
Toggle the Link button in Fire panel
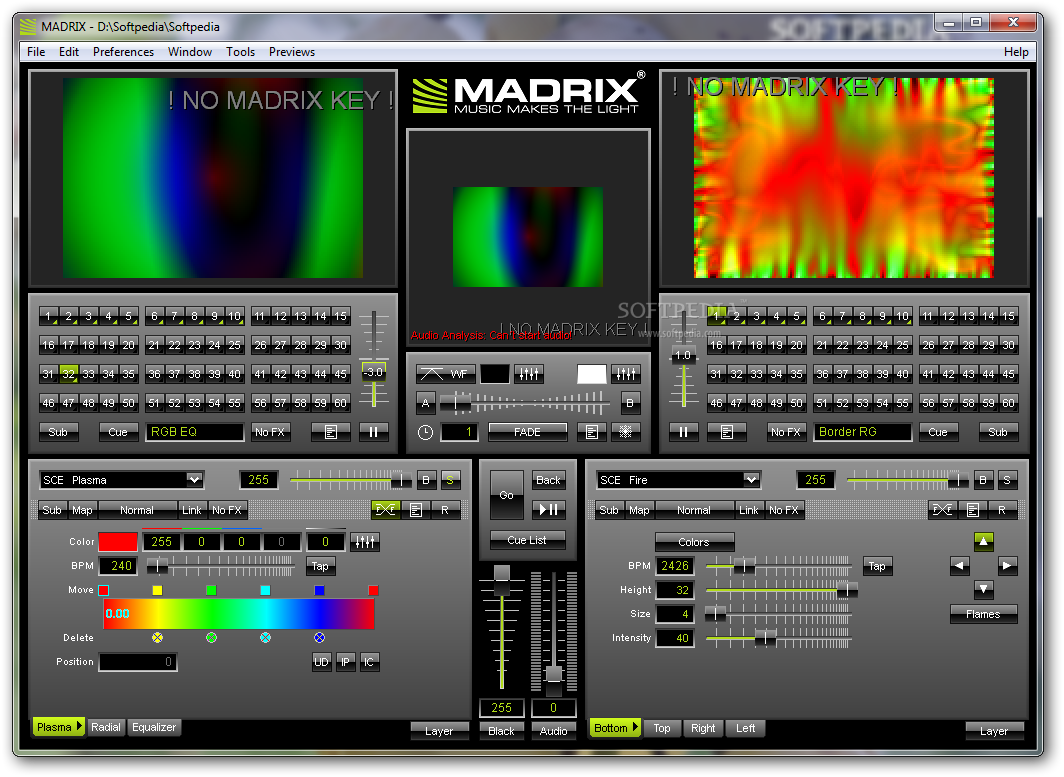(749, 510)
